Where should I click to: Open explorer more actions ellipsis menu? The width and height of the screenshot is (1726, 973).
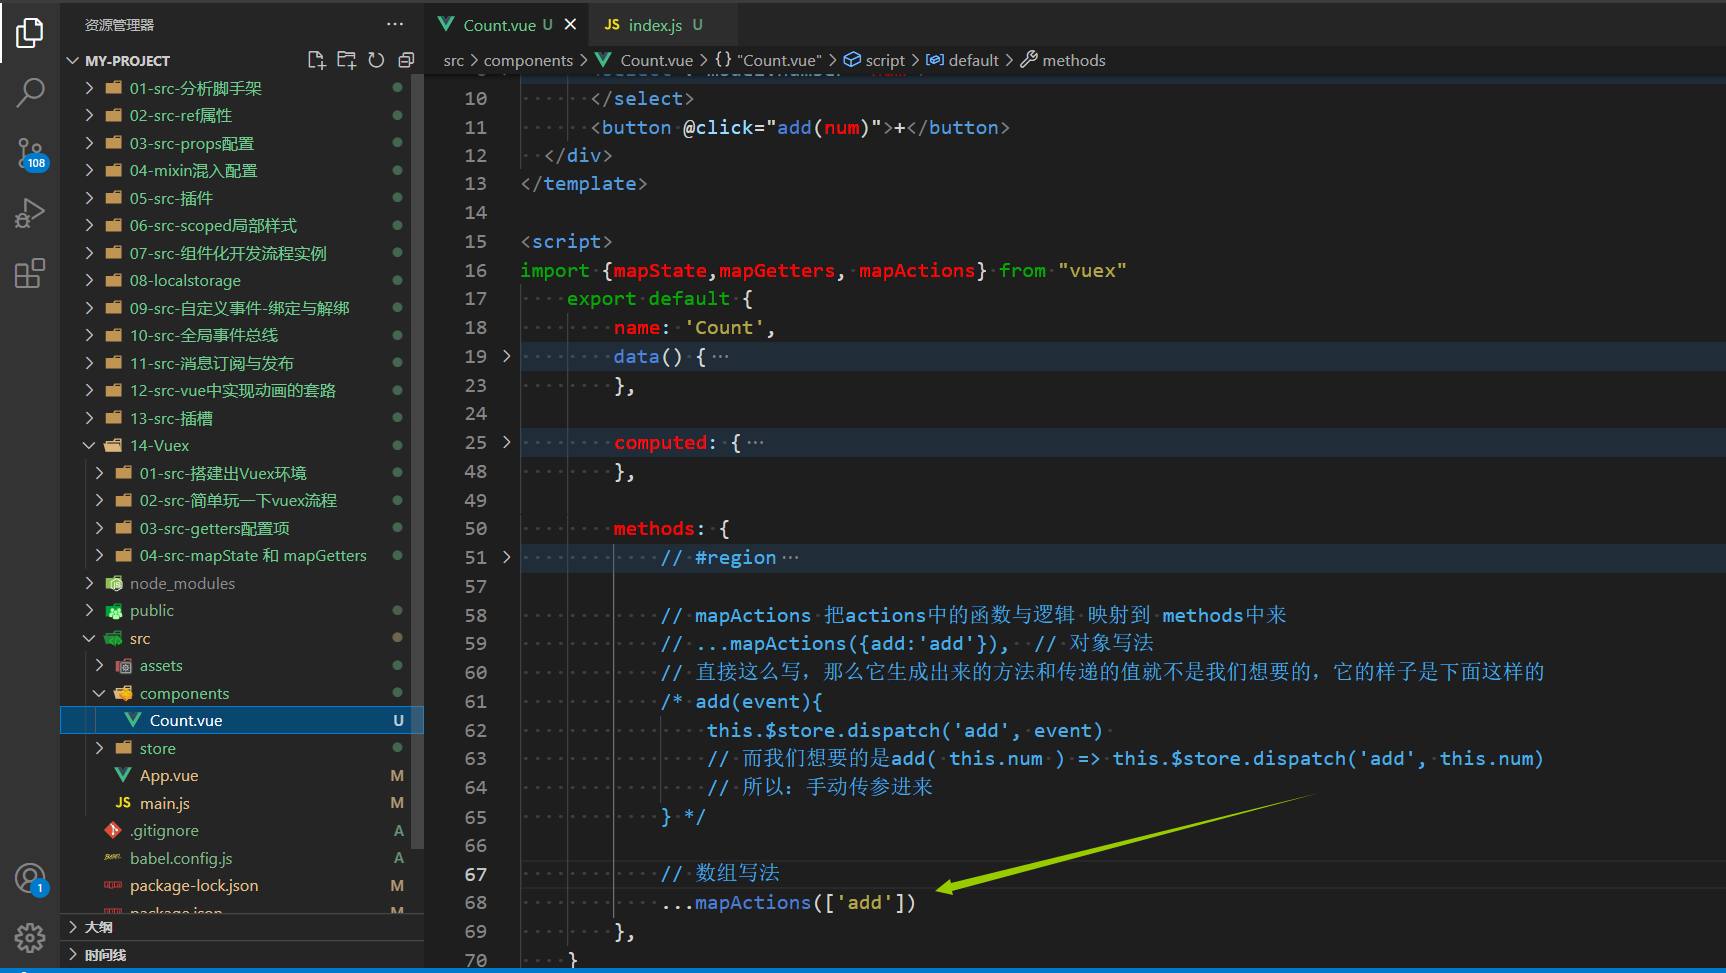[x=395, y=24]
